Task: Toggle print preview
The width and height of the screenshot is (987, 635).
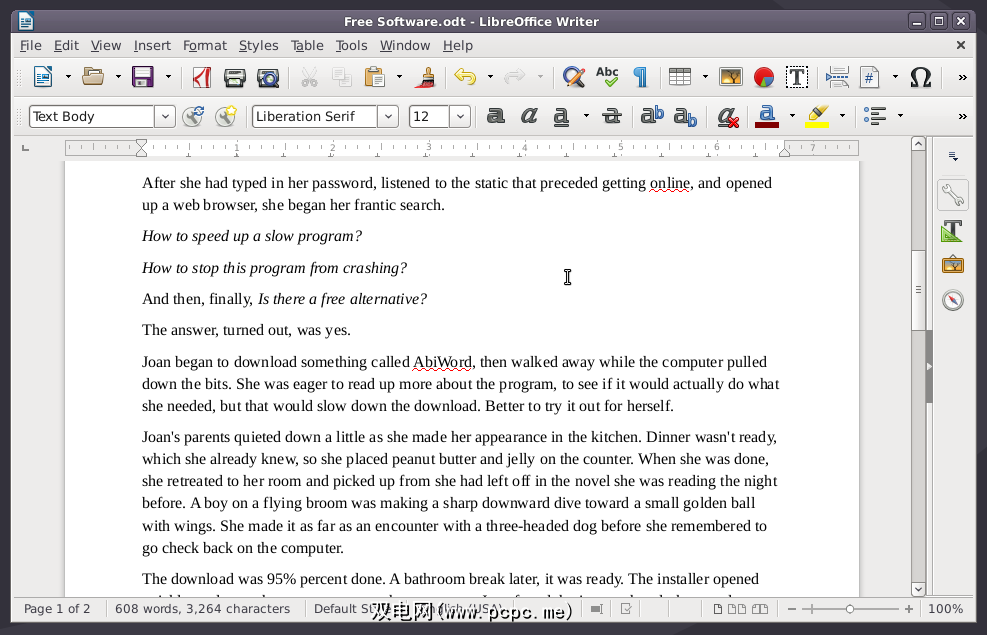Action: (268, 77)
